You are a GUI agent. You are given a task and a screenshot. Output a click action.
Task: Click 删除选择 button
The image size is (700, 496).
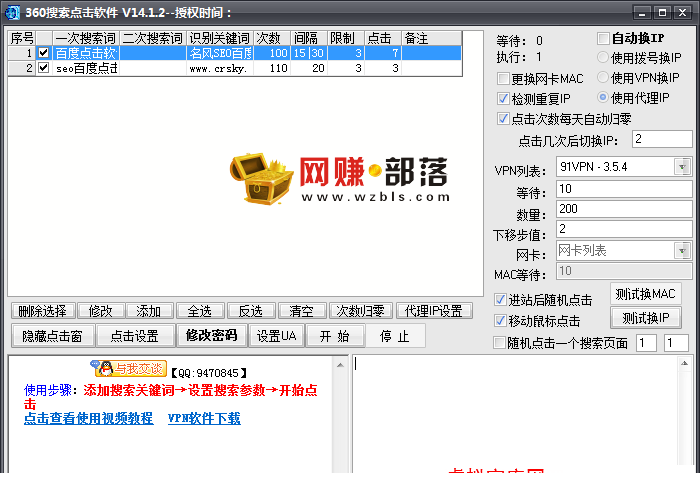pos(42,311)
